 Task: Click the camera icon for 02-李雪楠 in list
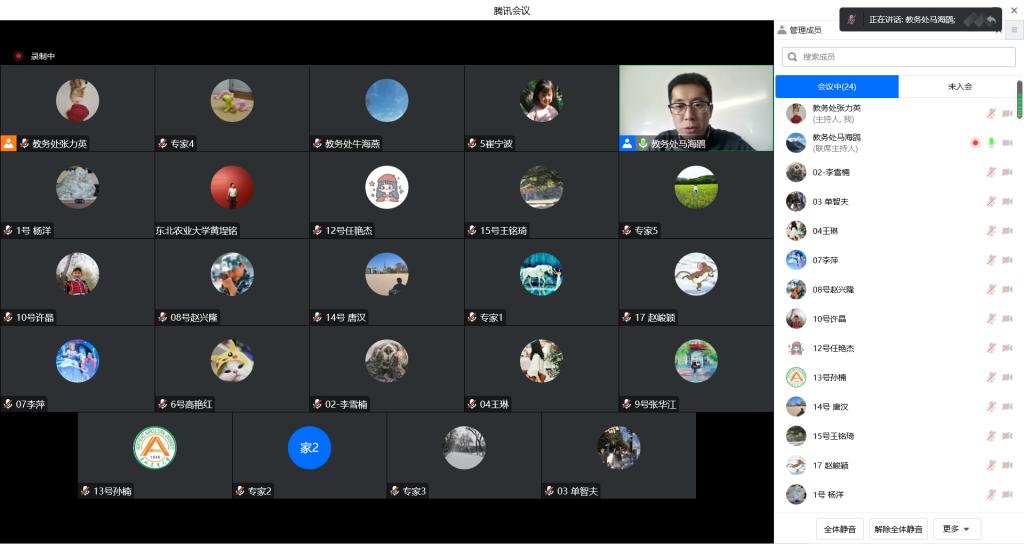click(x=1007, y=172)
